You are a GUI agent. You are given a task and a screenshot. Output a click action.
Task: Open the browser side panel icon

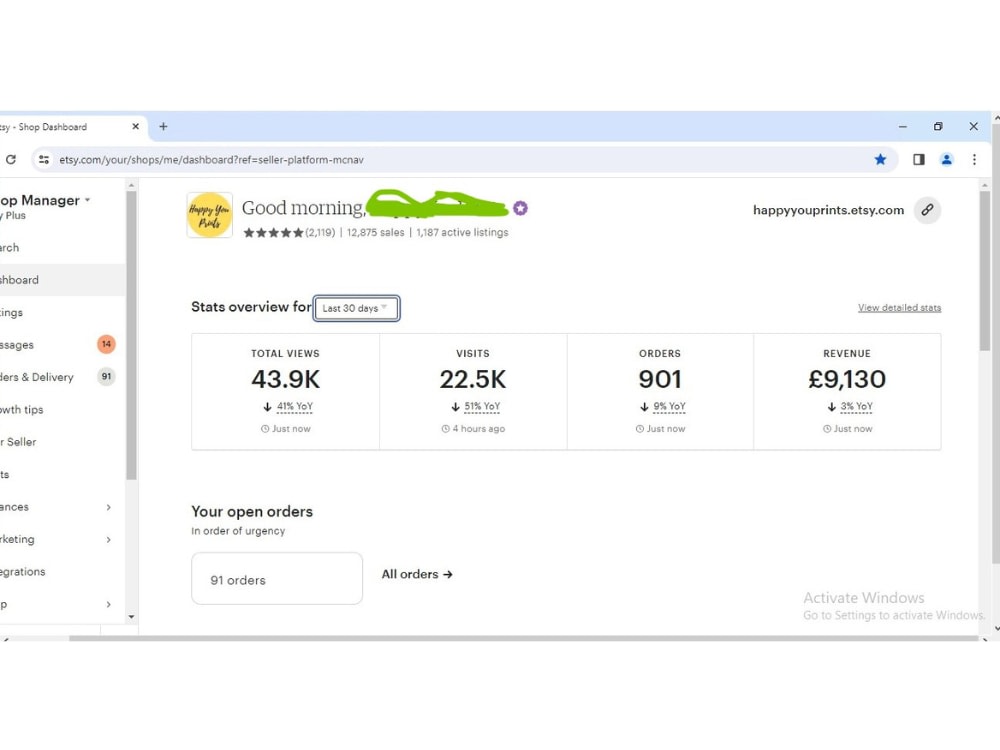tap(918, 159)
